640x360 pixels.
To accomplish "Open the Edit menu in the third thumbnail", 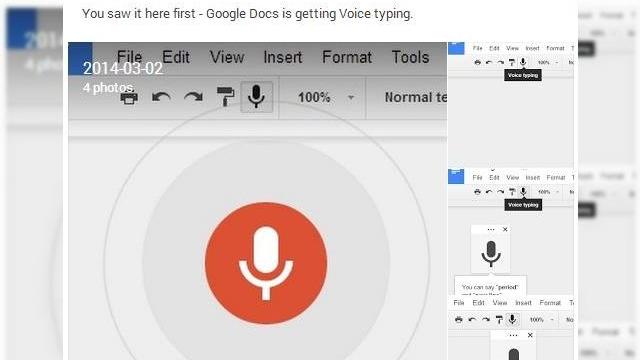I will coord(478,303).
